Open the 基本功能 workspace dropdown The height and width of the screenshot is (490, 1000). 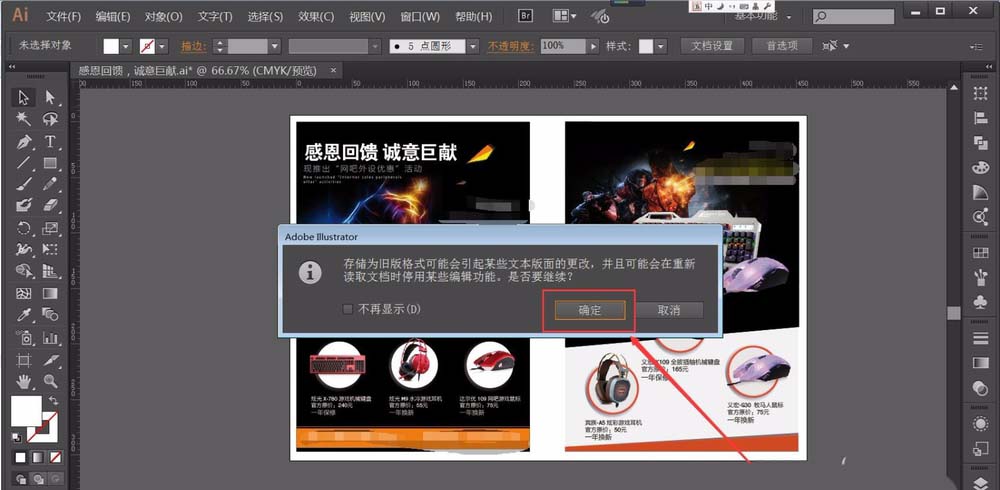pos(788,17)
